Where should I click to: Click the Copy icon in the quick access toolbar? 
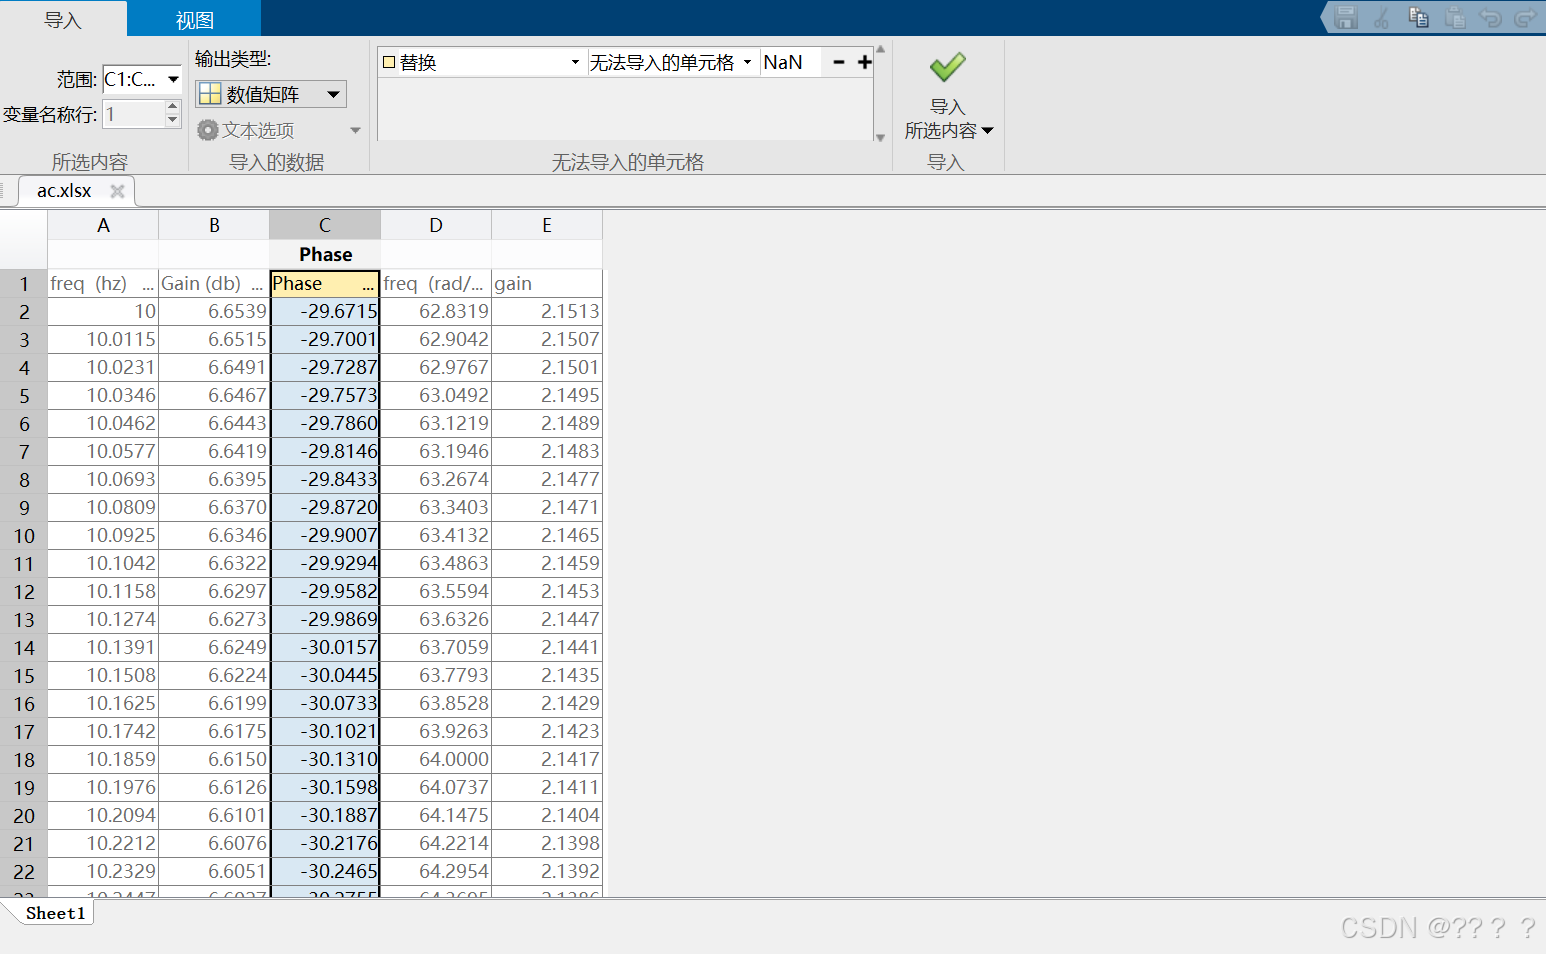(1418, 17)
